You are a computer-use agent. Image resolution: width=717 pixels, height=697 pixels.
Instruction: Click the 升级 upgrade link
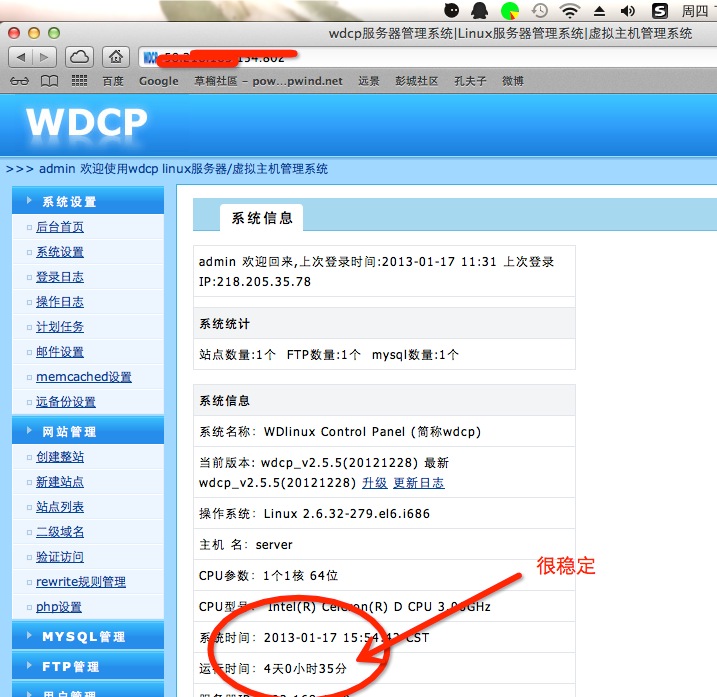coord(374,483)
